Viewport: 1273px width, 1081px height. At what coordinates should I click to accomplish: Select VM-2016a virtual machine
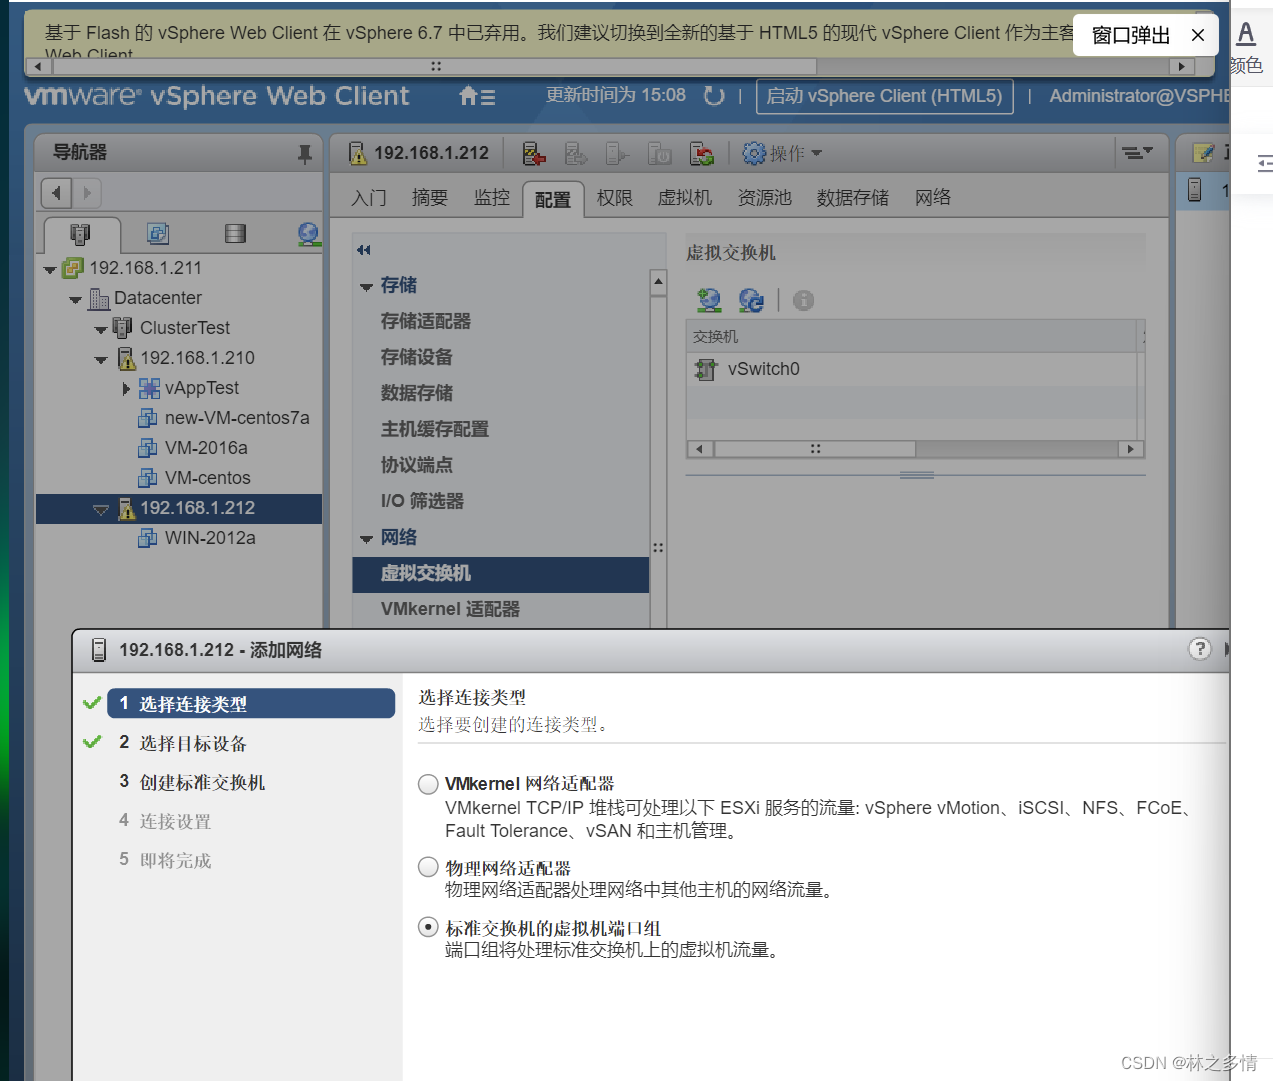click(x=206, y=448)
